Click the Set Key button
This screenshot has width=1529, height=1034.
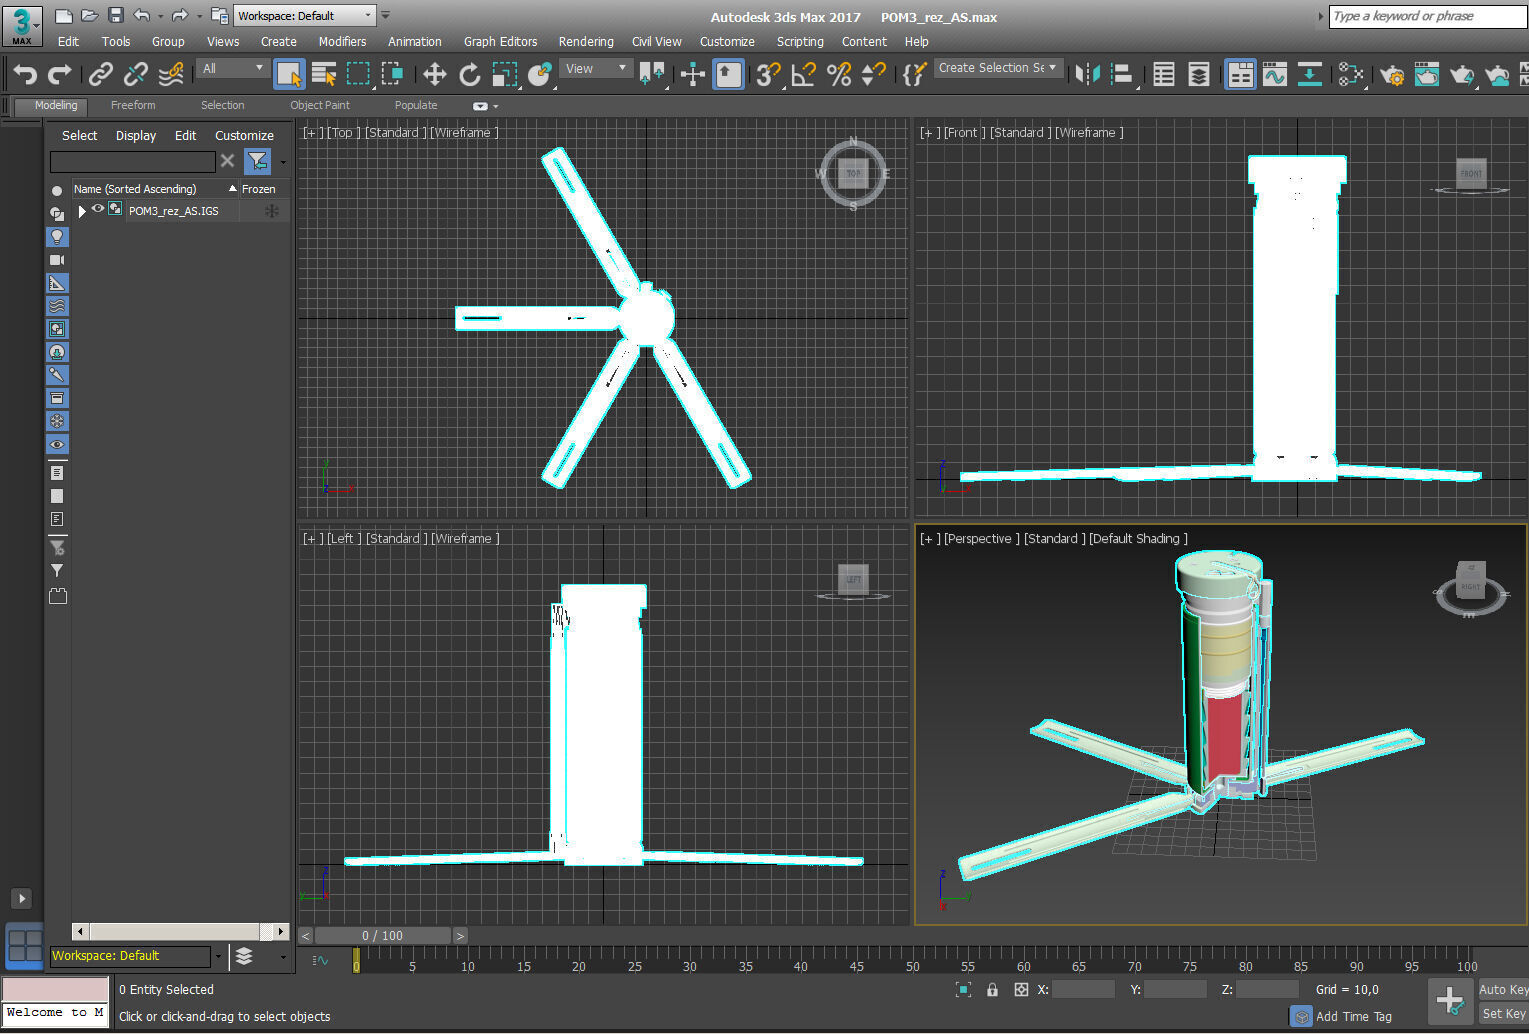[x=1503, y=1013]
